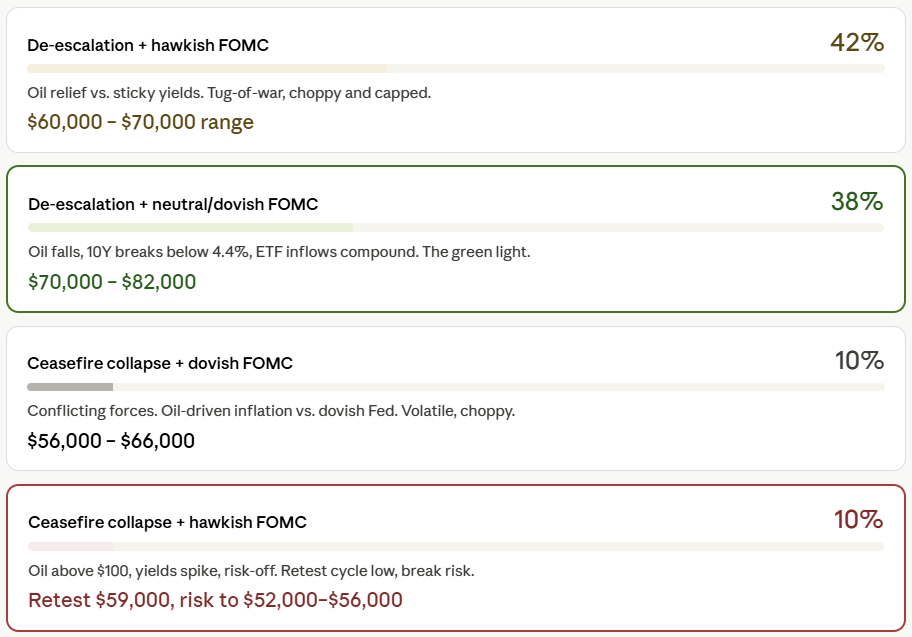Click the 42% scenario progress bar
Image resolution: width=912 pixels, height=637 pixels.
pos(456,69)
